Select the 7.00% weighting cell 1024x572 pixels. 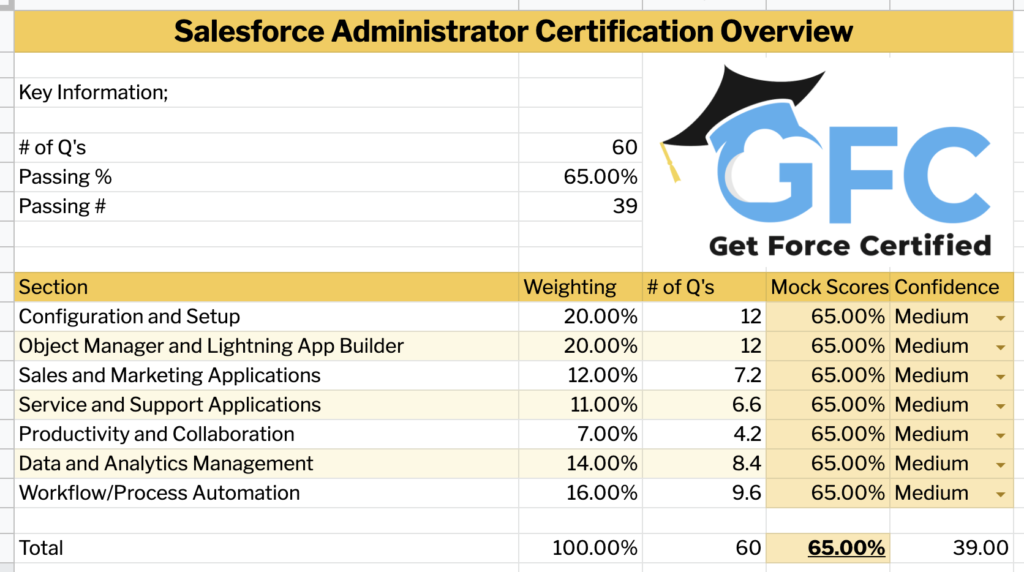coord(581,434)
